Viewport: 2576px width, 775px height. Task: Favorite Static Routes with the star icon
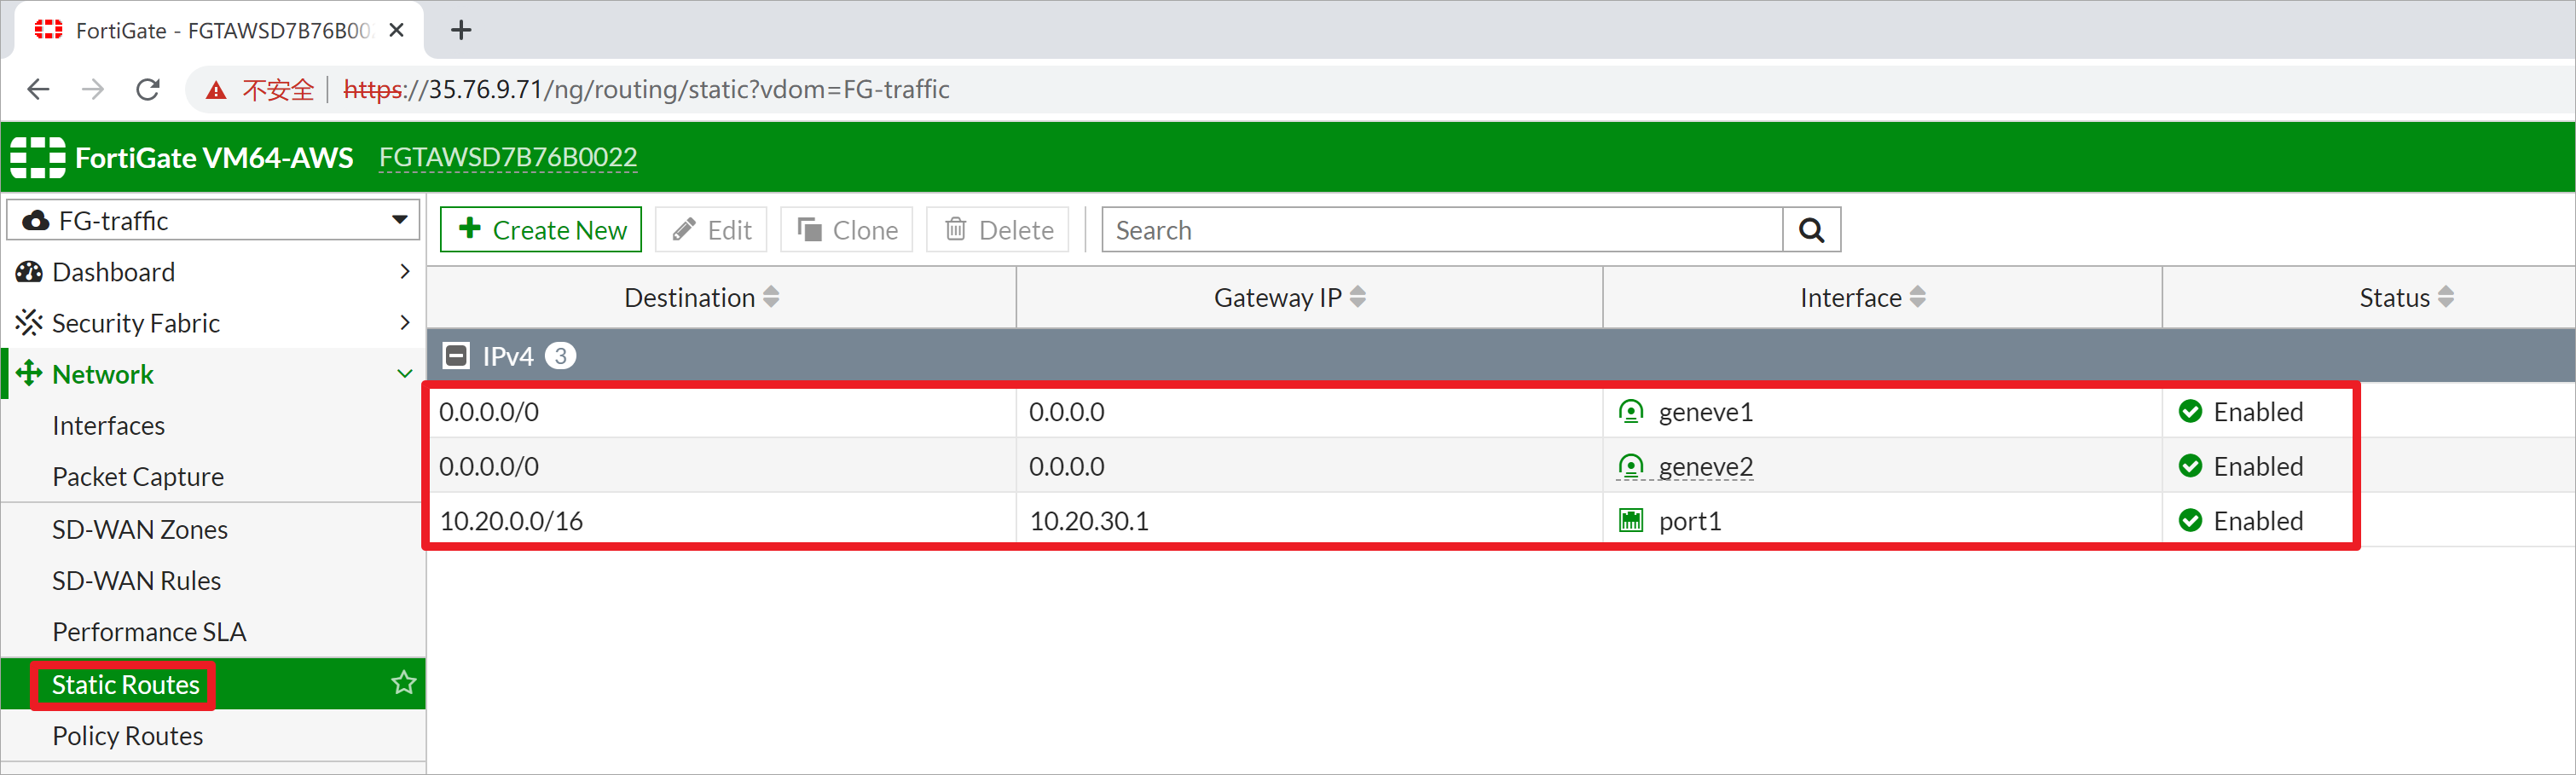(x=403, y=683)
